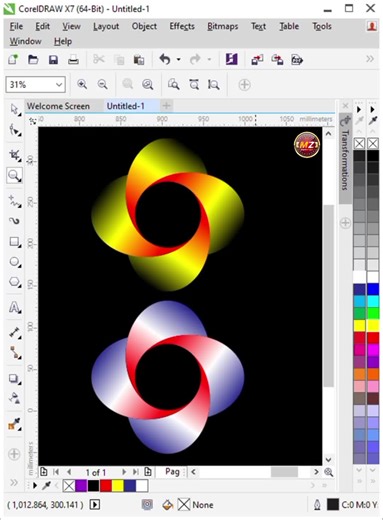Viewport: 383px width, 520px height.
Task: Go to first page arrow
Action: (x=56, y=472)
